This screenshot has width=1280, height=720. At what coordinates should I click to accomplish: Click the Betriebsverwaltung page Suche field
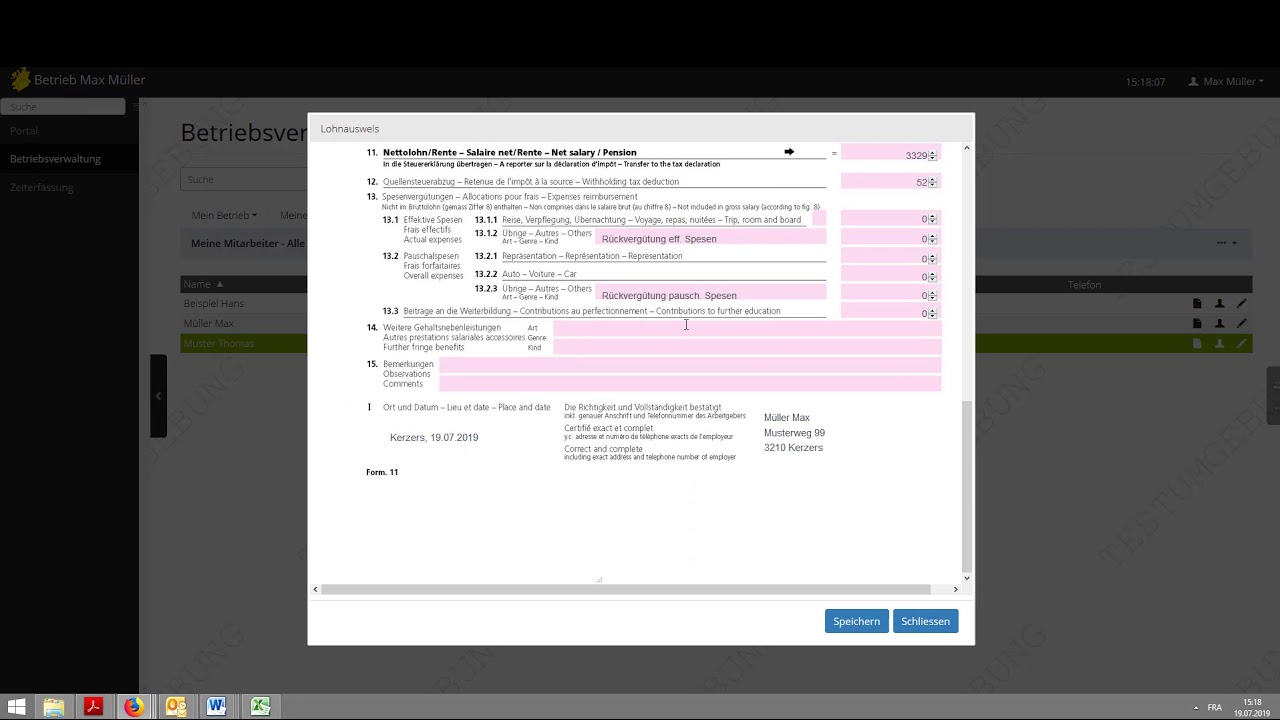[244, 179]
